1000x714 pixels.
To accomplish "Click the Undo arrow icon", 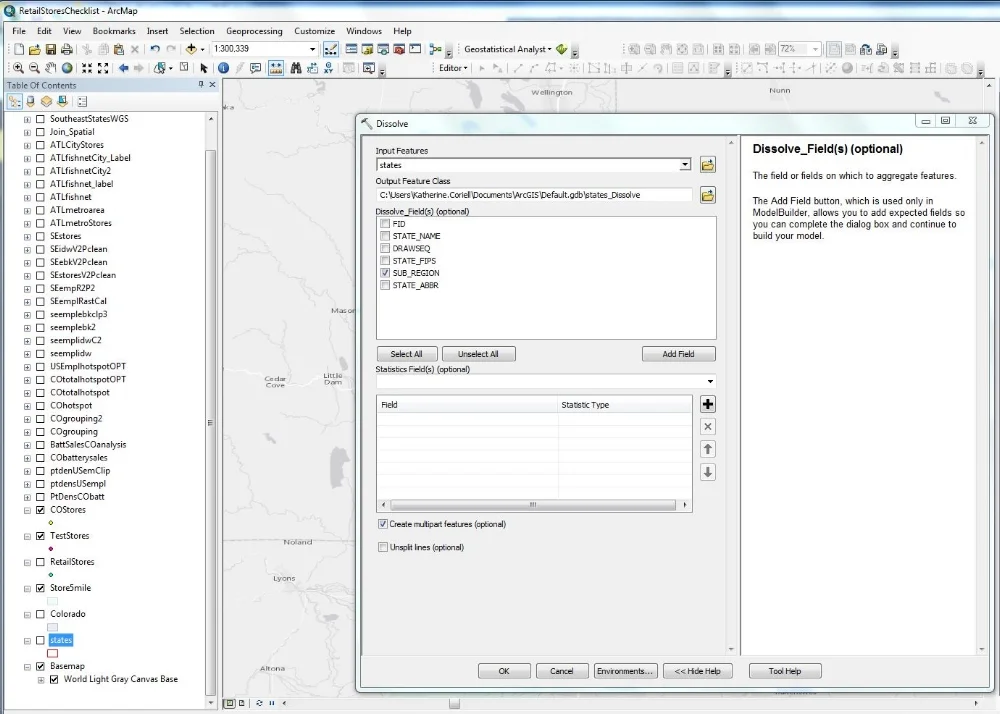I will 155,49.
